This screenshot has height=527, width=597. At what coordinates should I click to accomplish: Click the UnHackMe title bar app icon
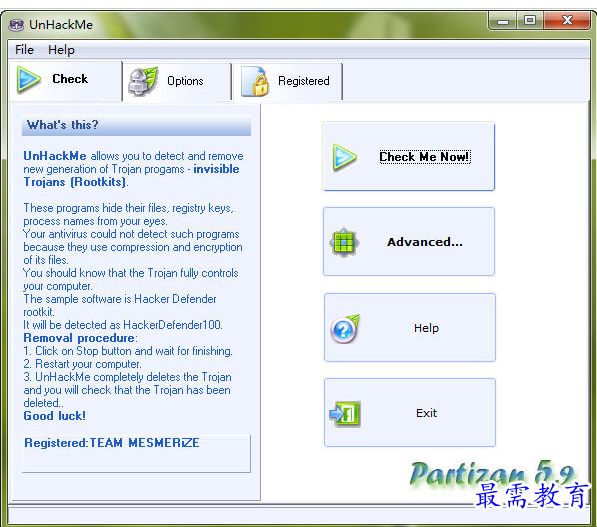[x=16, y=25]
